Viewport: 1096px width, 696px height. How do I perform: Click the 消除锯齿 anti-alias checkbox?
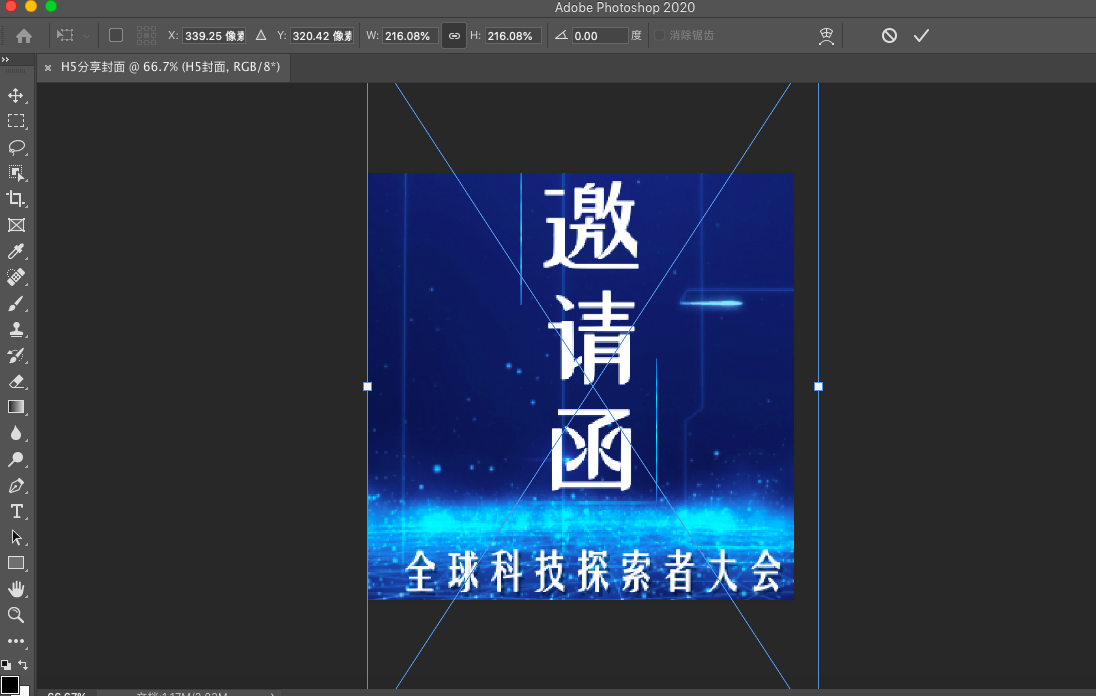659,35
